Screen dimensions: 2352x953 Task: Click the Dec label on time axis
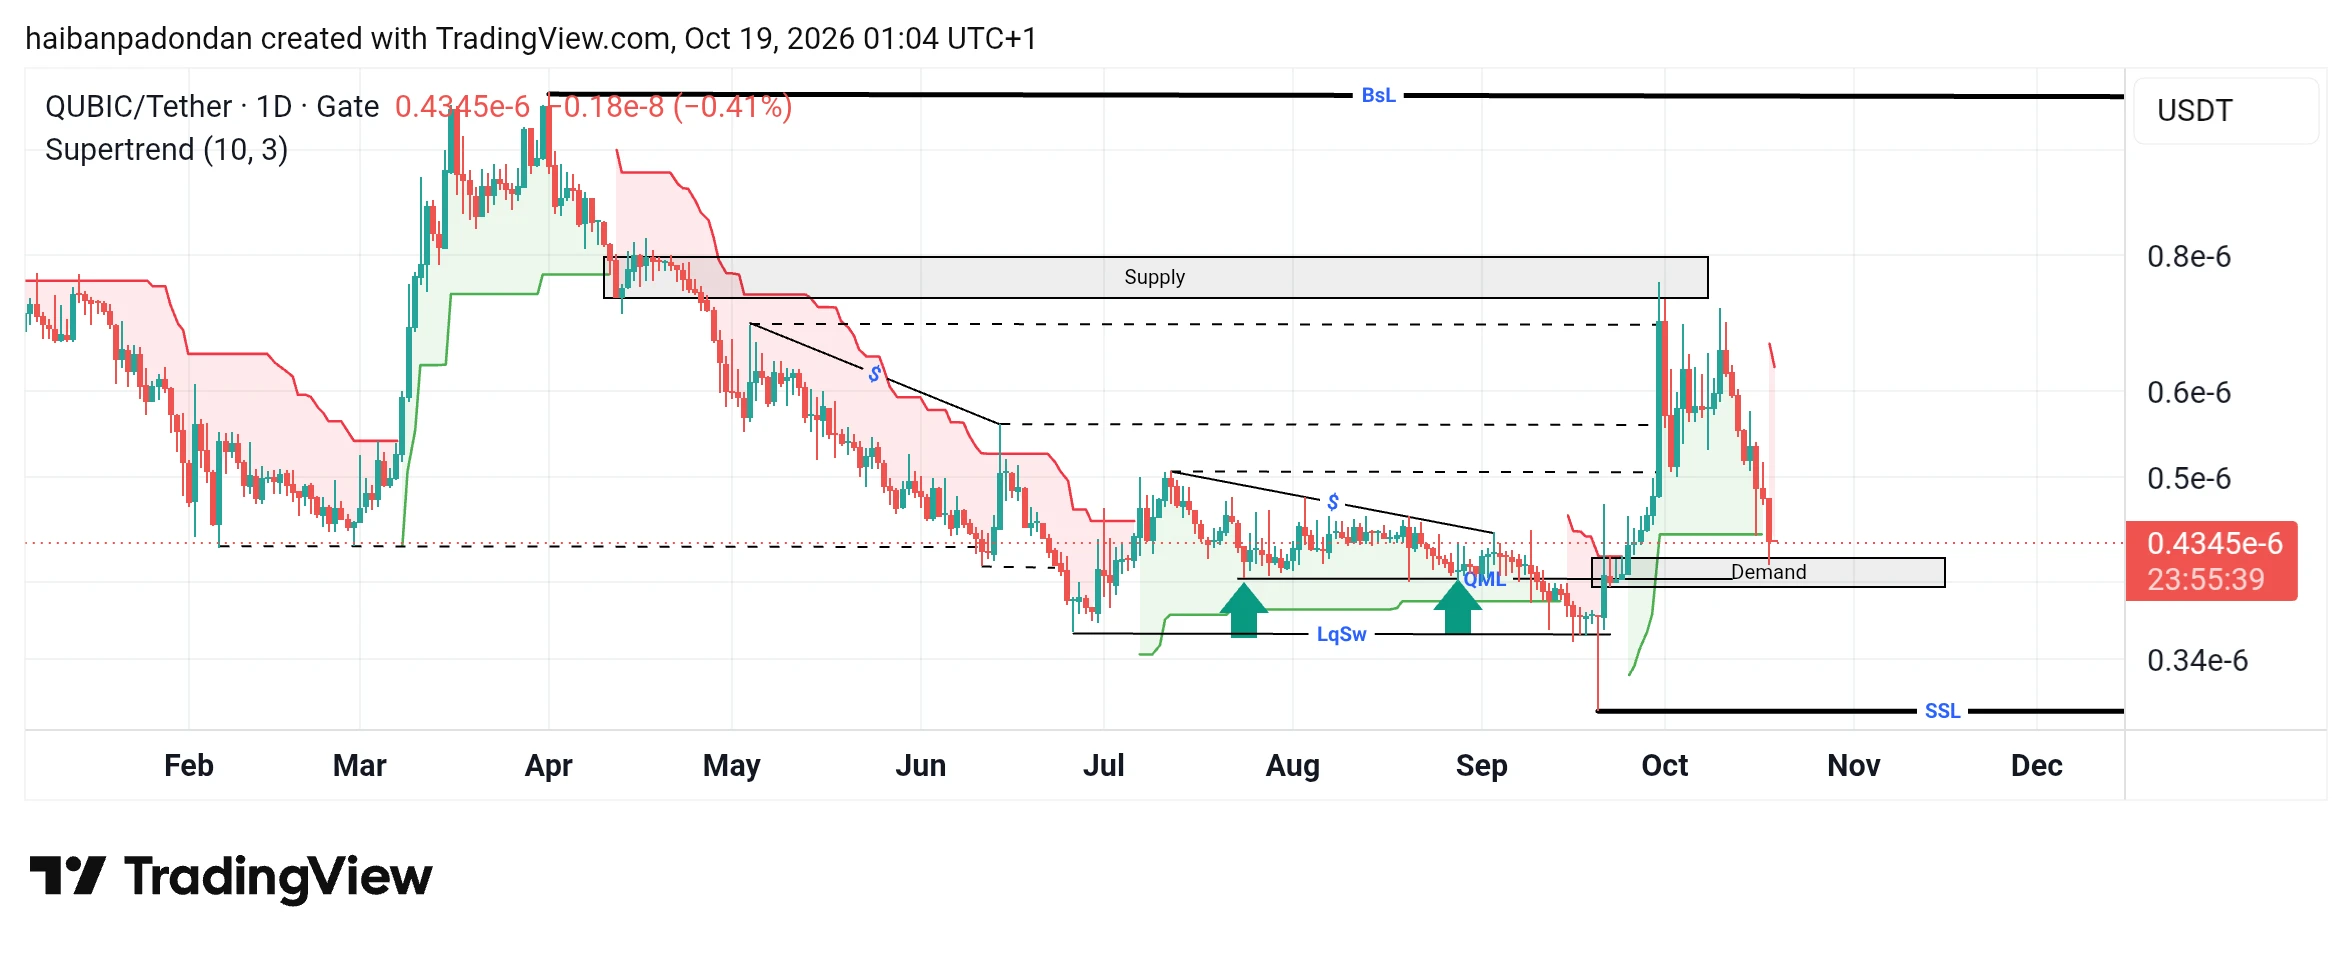tap(2037, 766)
